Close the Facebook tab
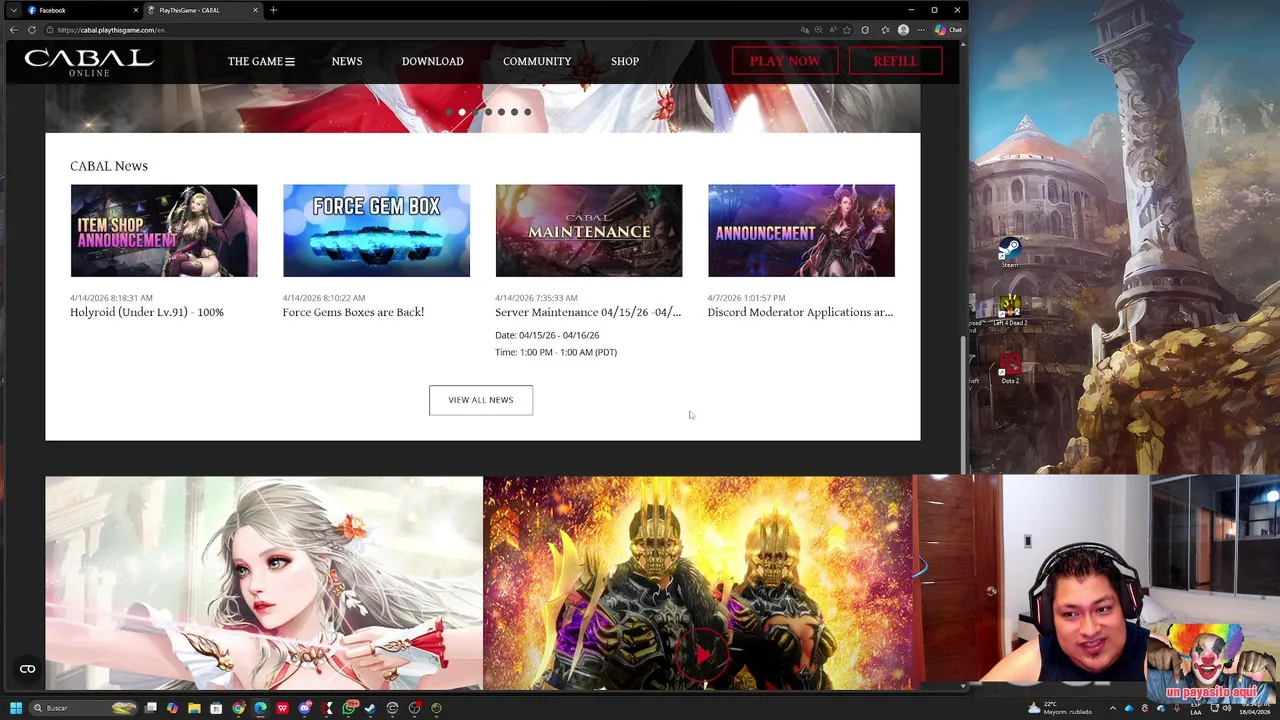The height and width of the screenshot is (720, 1280). pos(136,10)
